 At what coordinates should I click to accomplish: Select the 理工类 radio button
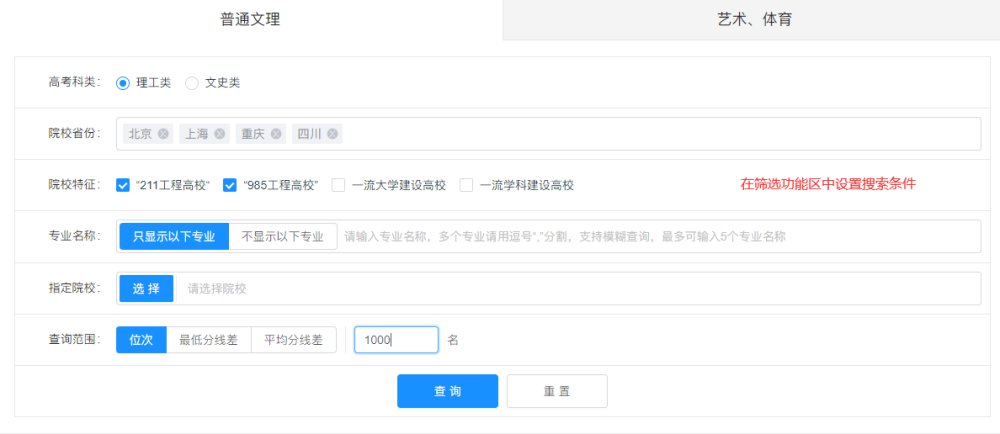pos(122,83)
